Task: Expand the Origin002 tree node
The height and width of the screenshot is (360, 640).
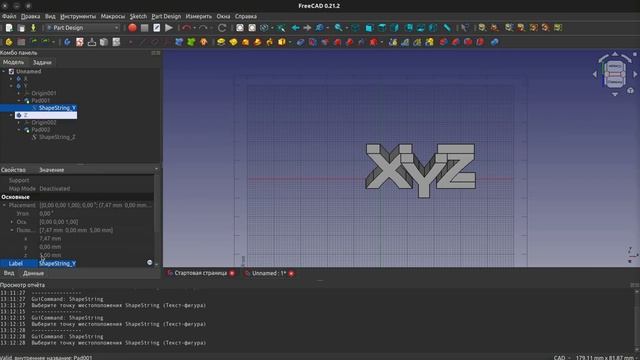Action: pyautogui.click(x=19, y=122)
